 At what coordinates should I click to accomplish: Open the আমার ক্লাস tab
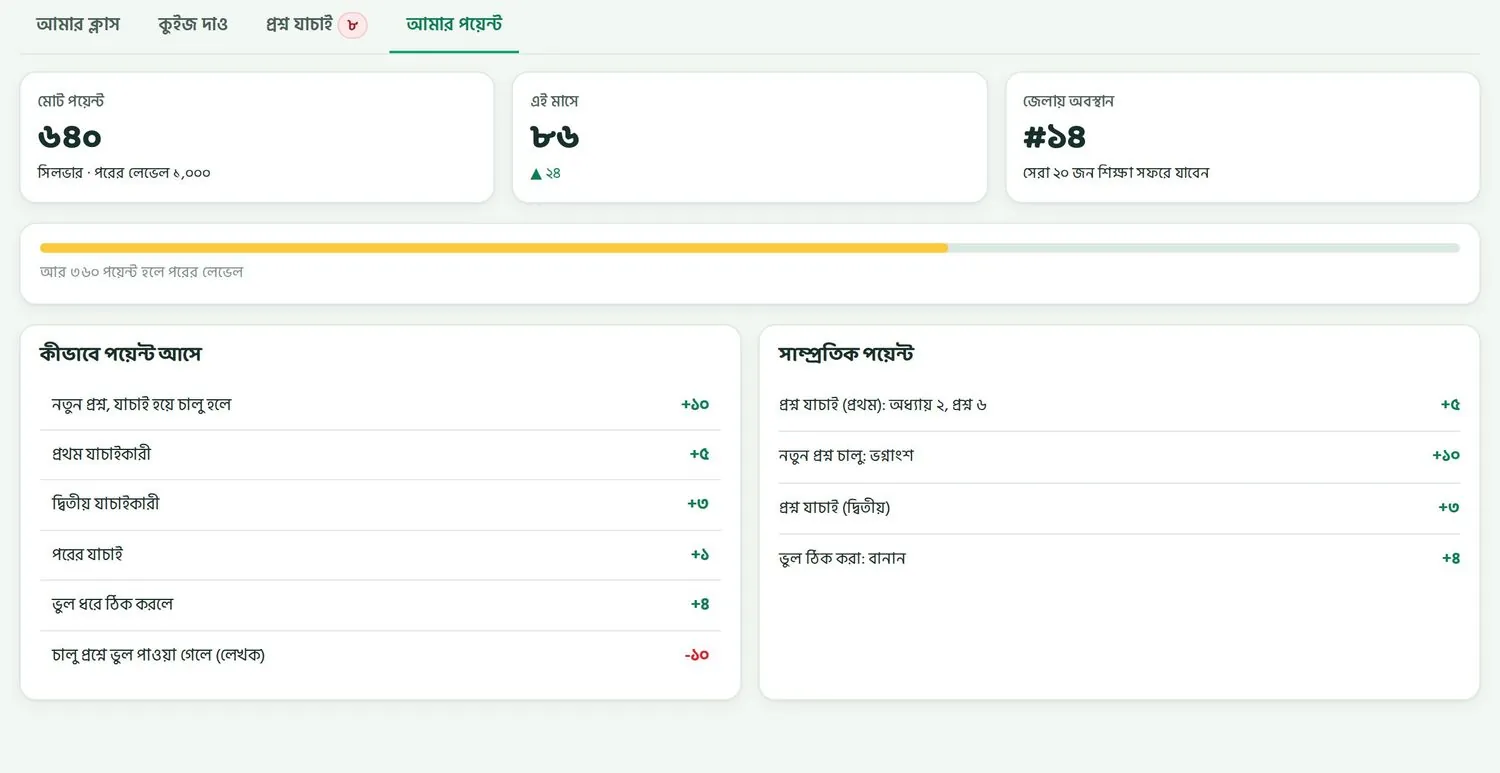pyautogui.click(x=78, y=24)
